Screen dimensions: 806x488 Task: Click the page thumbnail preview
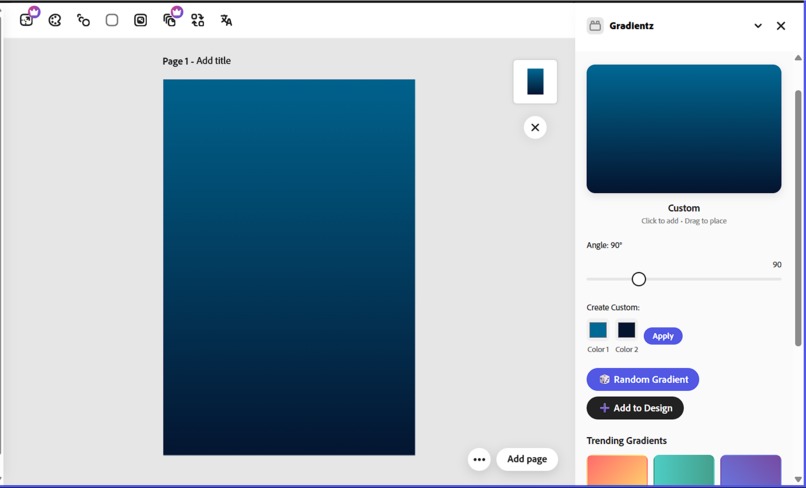[x=535, y=82]
